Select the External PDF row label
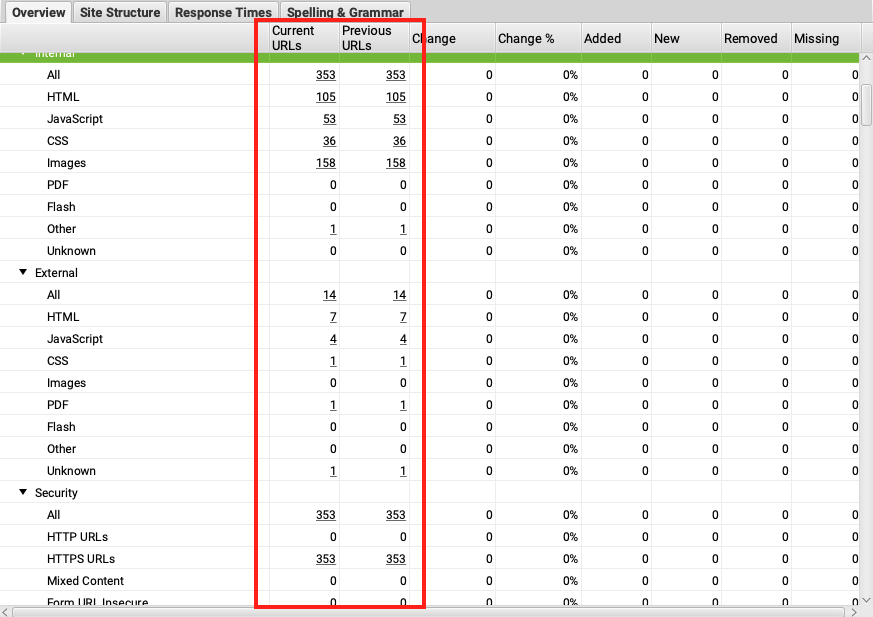The width and height of the screenshot is (873, 617). pos(58,405)
